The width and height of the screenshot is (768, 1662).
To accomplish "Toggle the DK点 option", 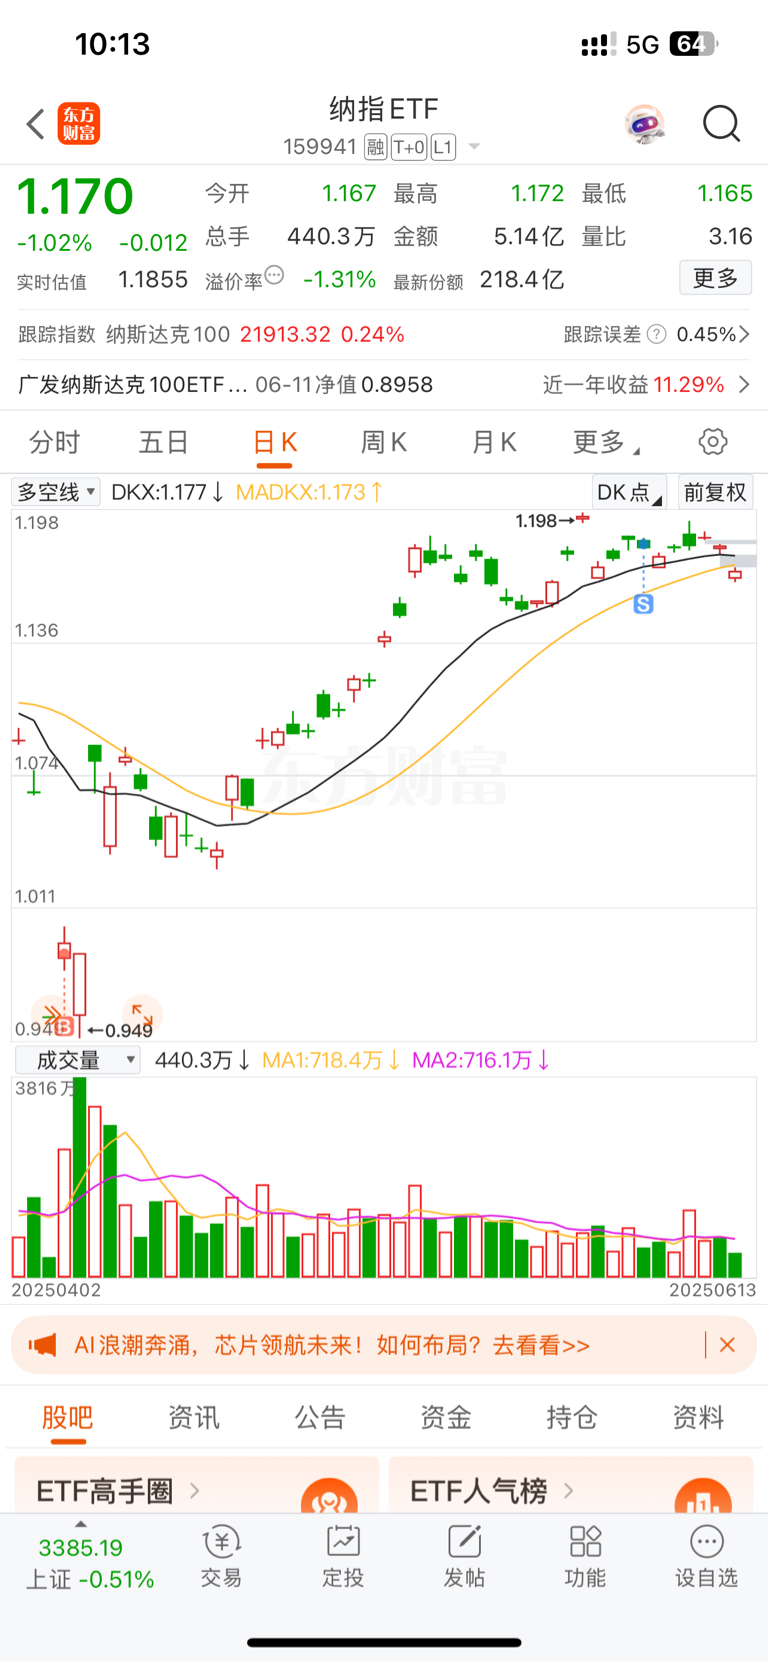I will pos(629,492).
